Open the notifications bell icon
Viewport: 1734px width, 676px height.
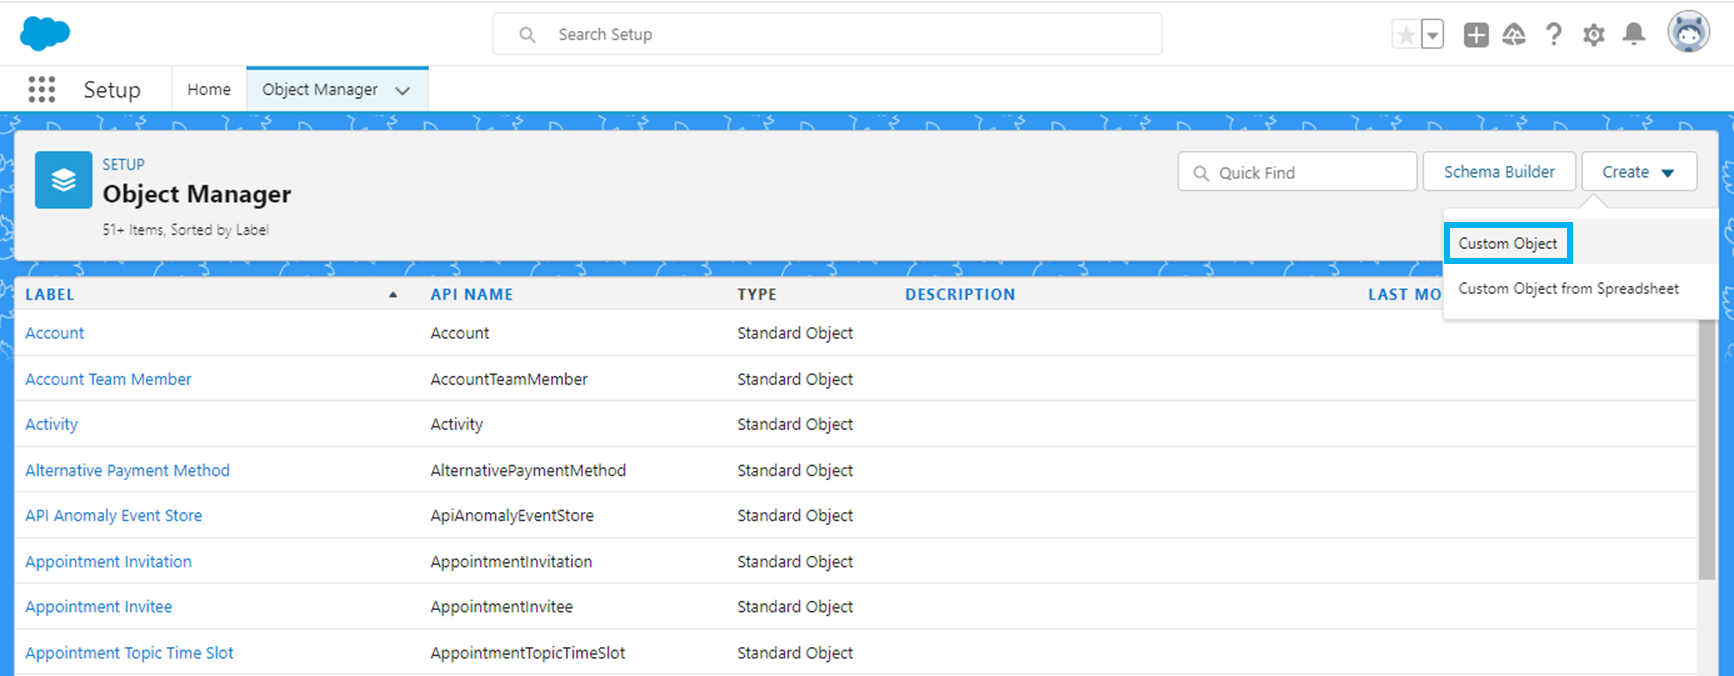(x=1634, y=35)
